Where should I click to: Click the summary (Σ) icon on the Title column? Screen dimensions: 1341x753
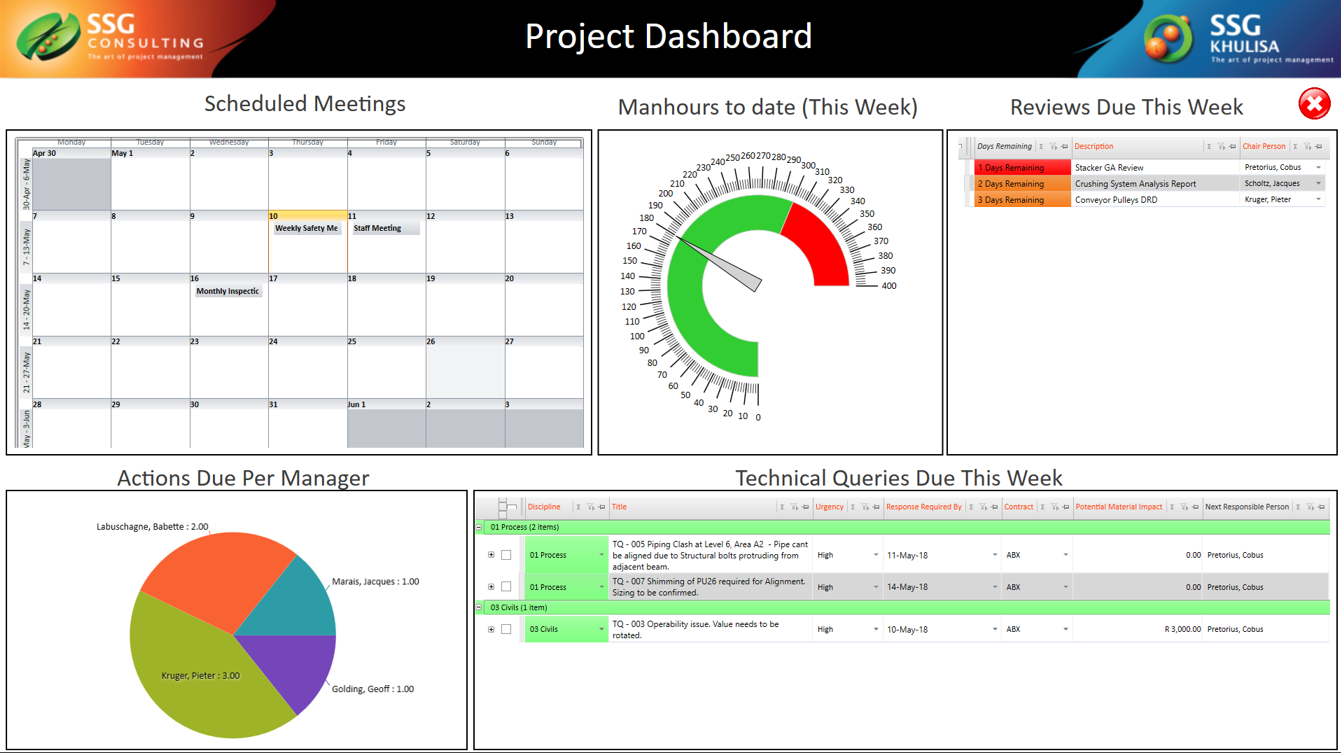coord(783,506)
